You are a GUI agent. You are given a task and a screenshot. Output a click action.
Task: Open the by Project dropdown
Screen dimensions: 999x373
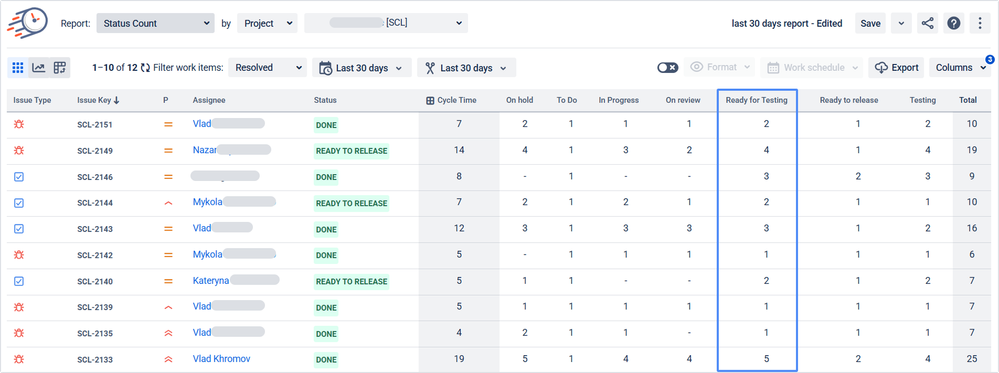click(x=268, y=24)
